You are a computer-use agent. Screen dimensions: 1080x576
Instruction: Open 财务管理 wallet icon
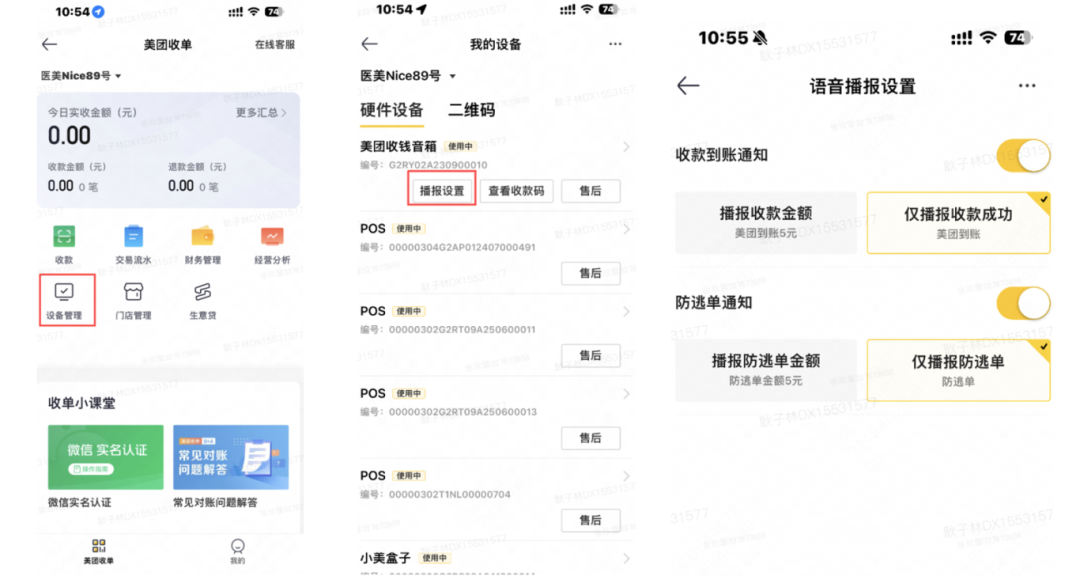202,236
